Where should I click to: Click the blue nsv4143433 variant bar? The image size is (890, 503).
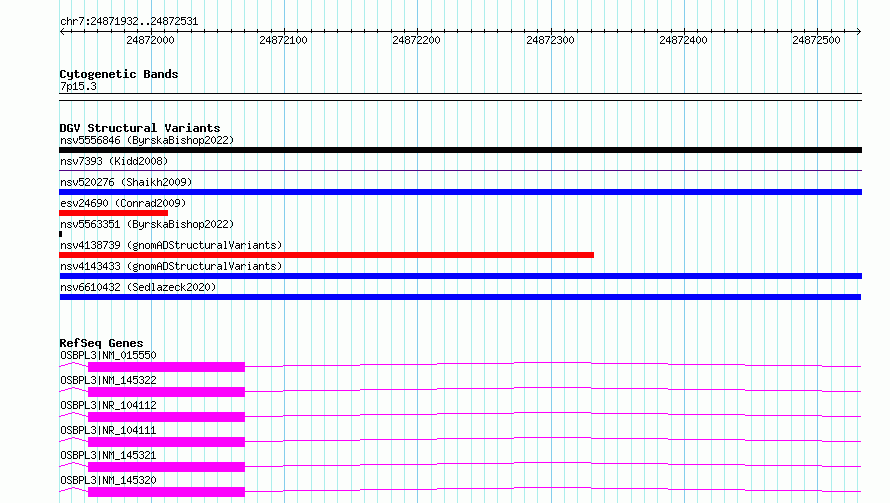[460, 276]
